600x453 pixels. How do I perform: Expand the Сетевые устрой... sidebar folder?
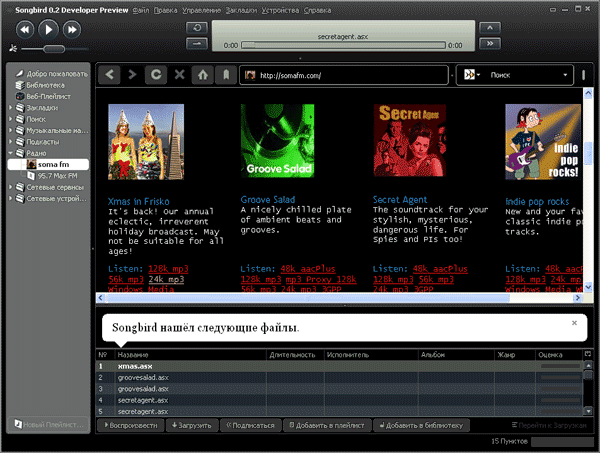[x=11, y=199]
